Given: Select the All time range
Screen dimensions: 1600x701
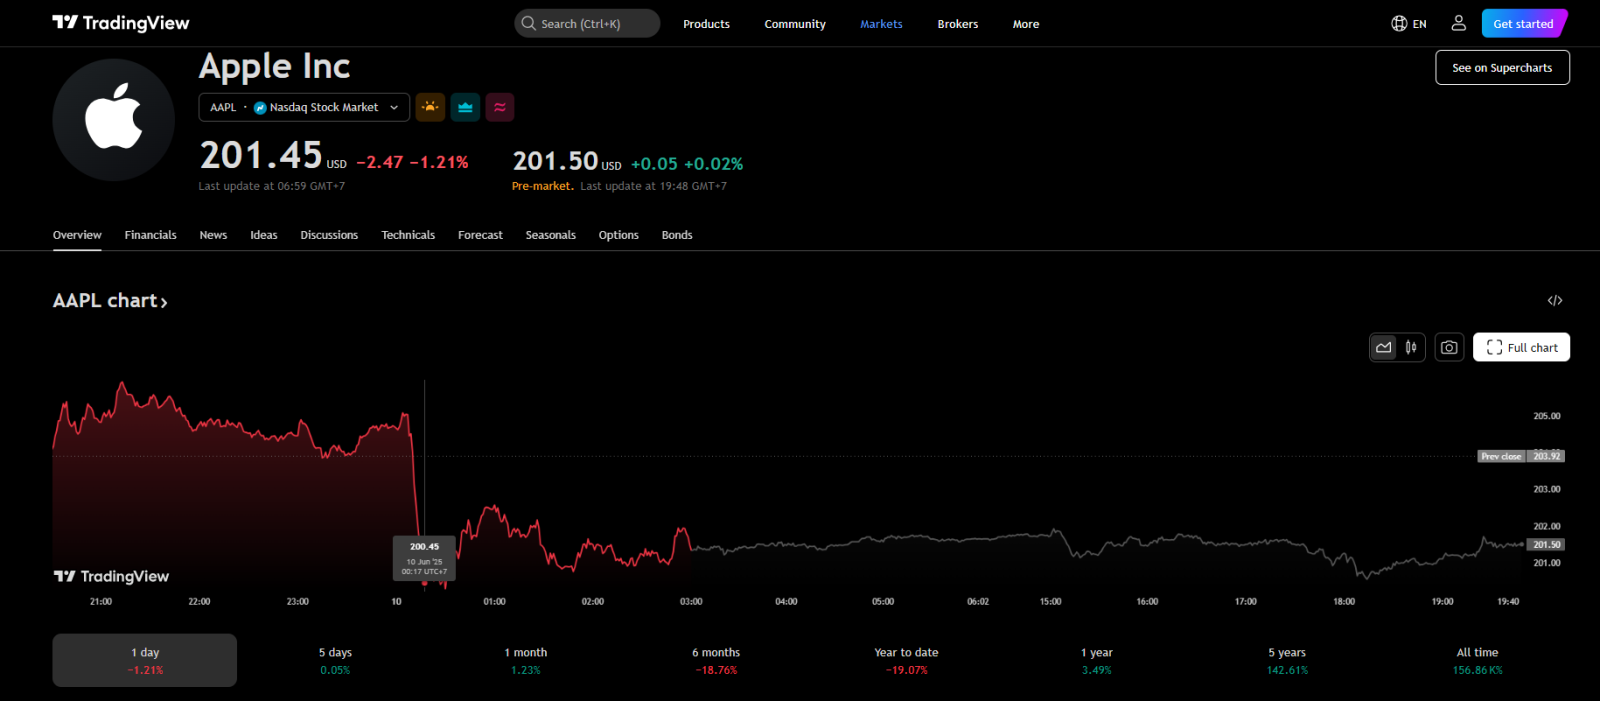Looking at the screenshot, I should [1477, 660].
